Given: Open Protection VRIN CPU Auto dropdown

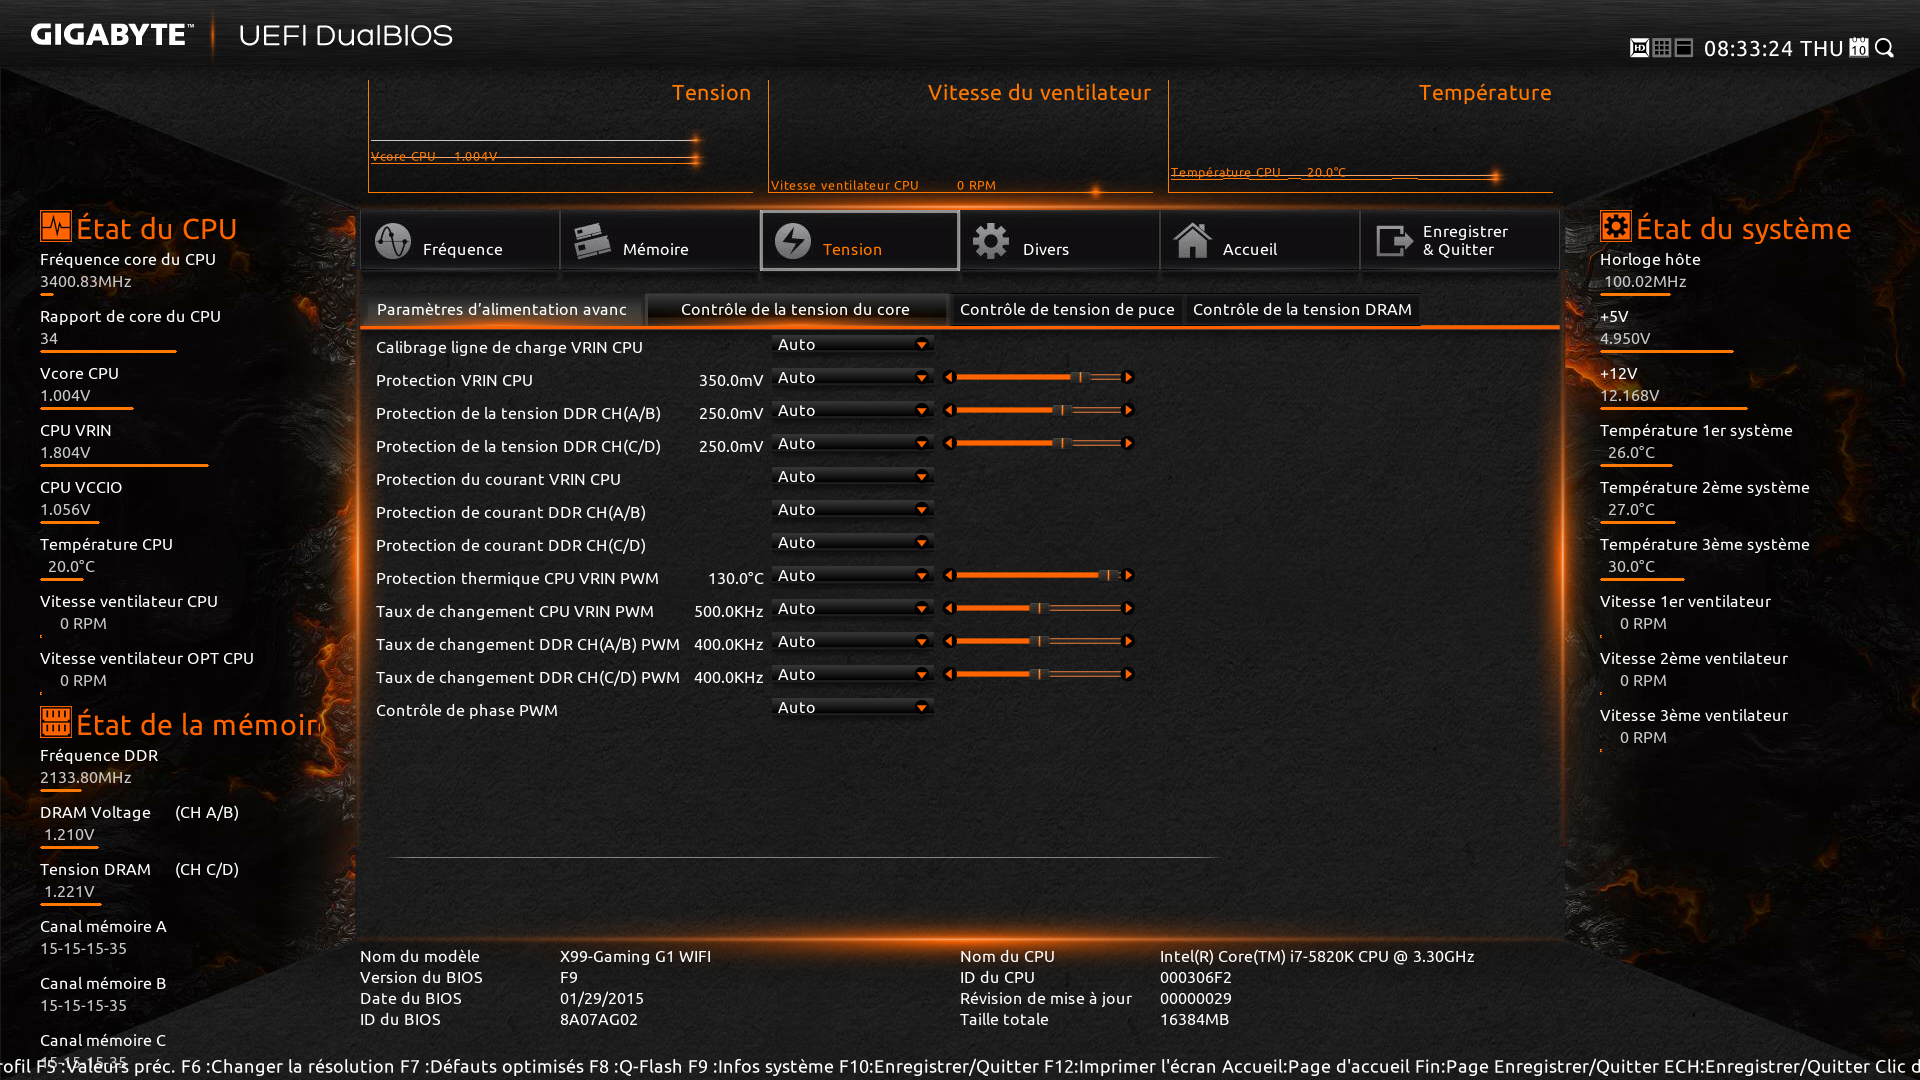Looking at the screenshot, I should tap(853, 377).
